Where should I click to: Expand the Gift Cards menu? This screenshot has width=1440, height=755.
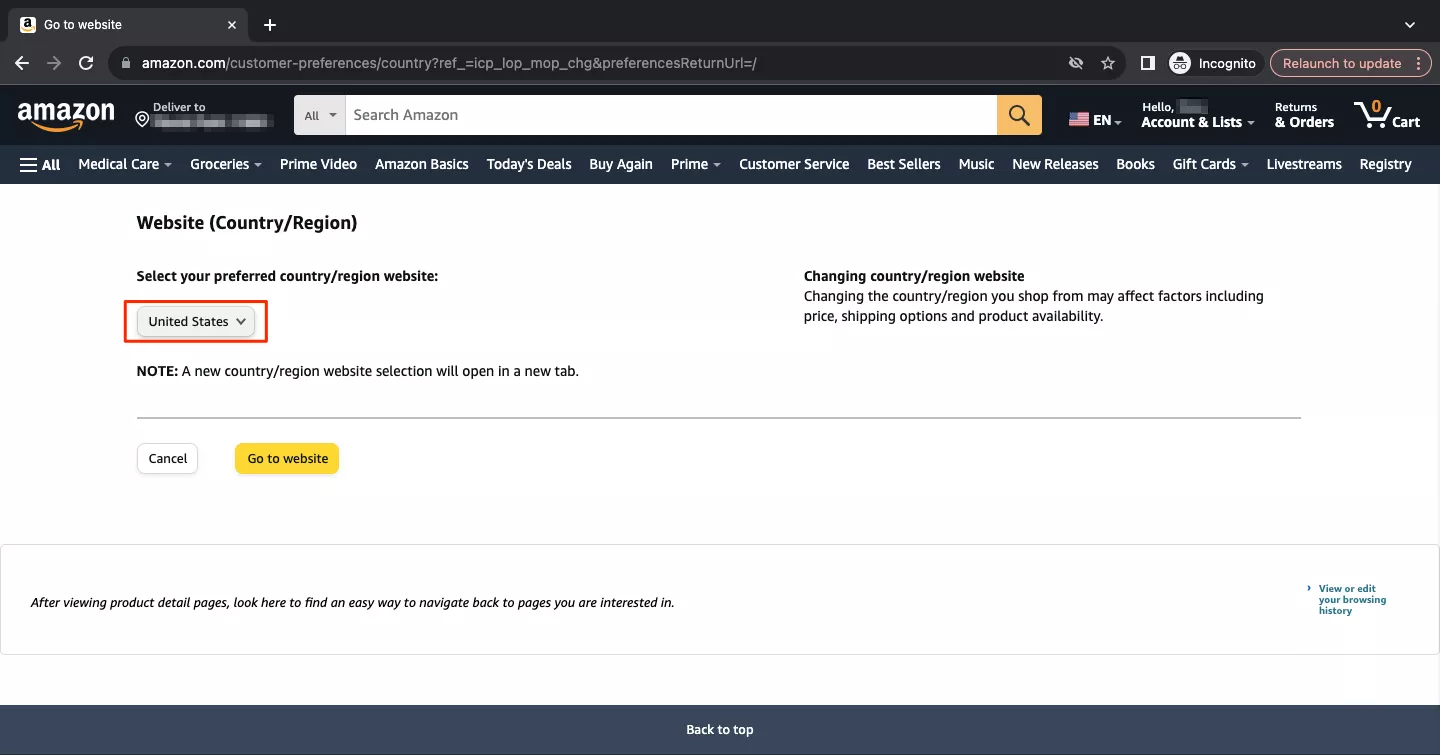click(1210, 164)
